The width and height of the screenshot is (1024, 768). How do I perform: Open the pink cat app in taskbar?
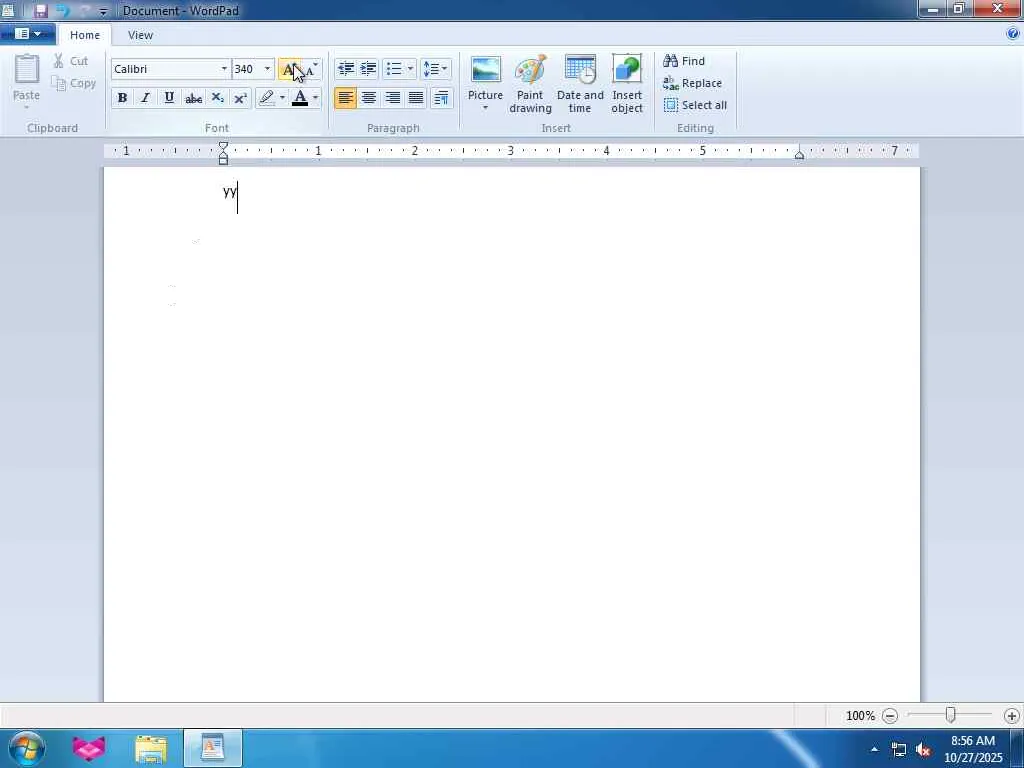point(89,748)
